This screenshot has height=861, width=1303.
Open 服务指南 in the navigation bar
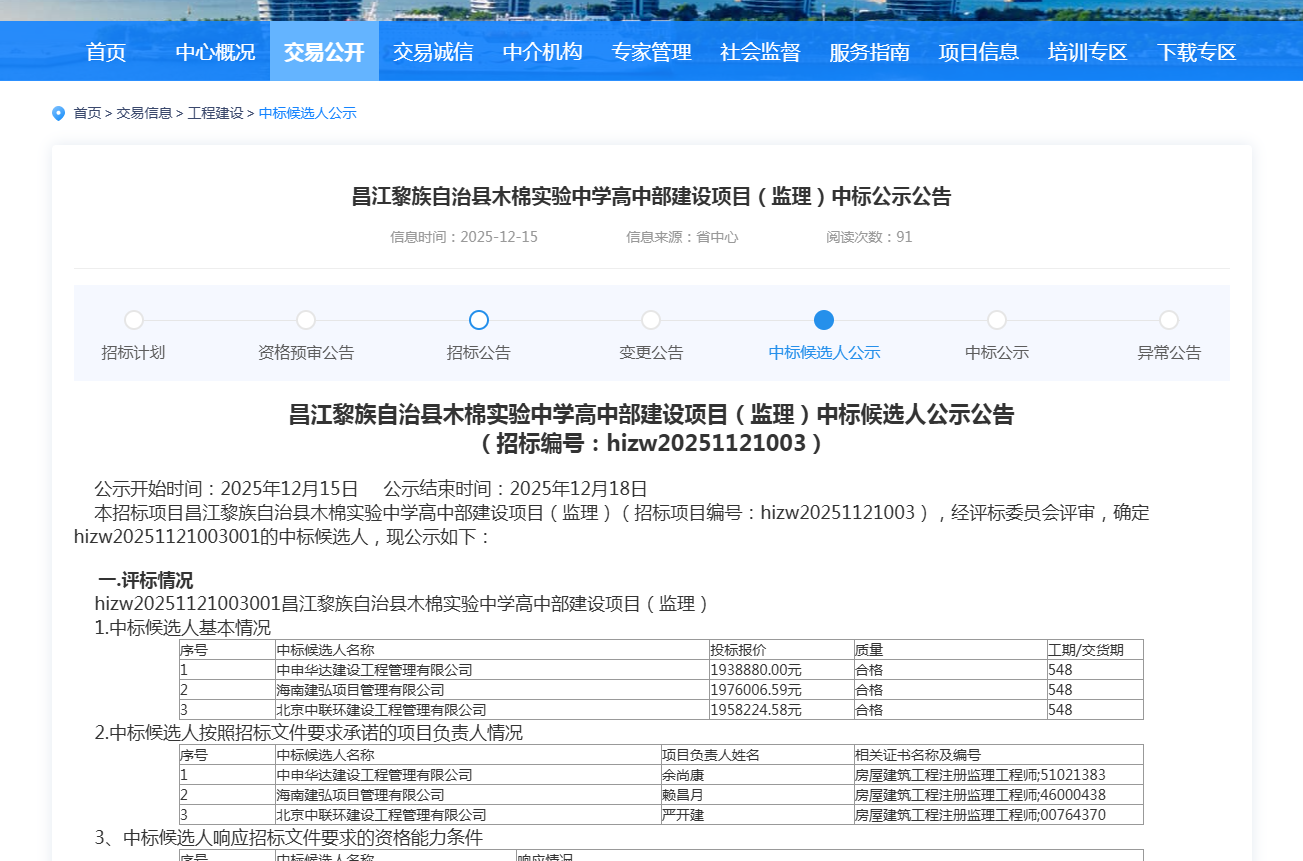(869, 52)
